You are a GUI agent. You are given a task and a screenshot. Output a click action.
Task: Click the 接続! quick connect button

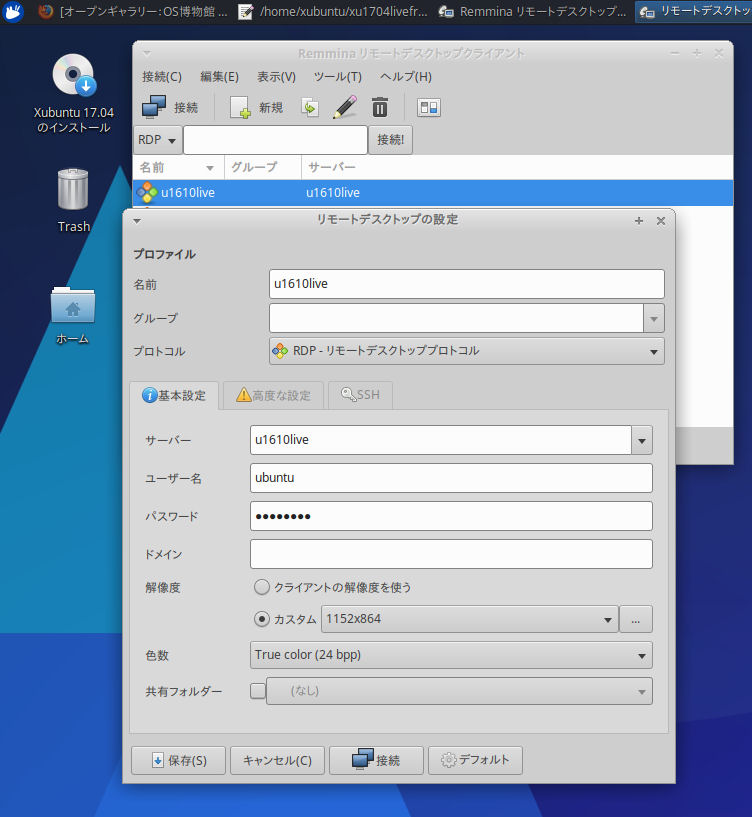coord(390,140)
